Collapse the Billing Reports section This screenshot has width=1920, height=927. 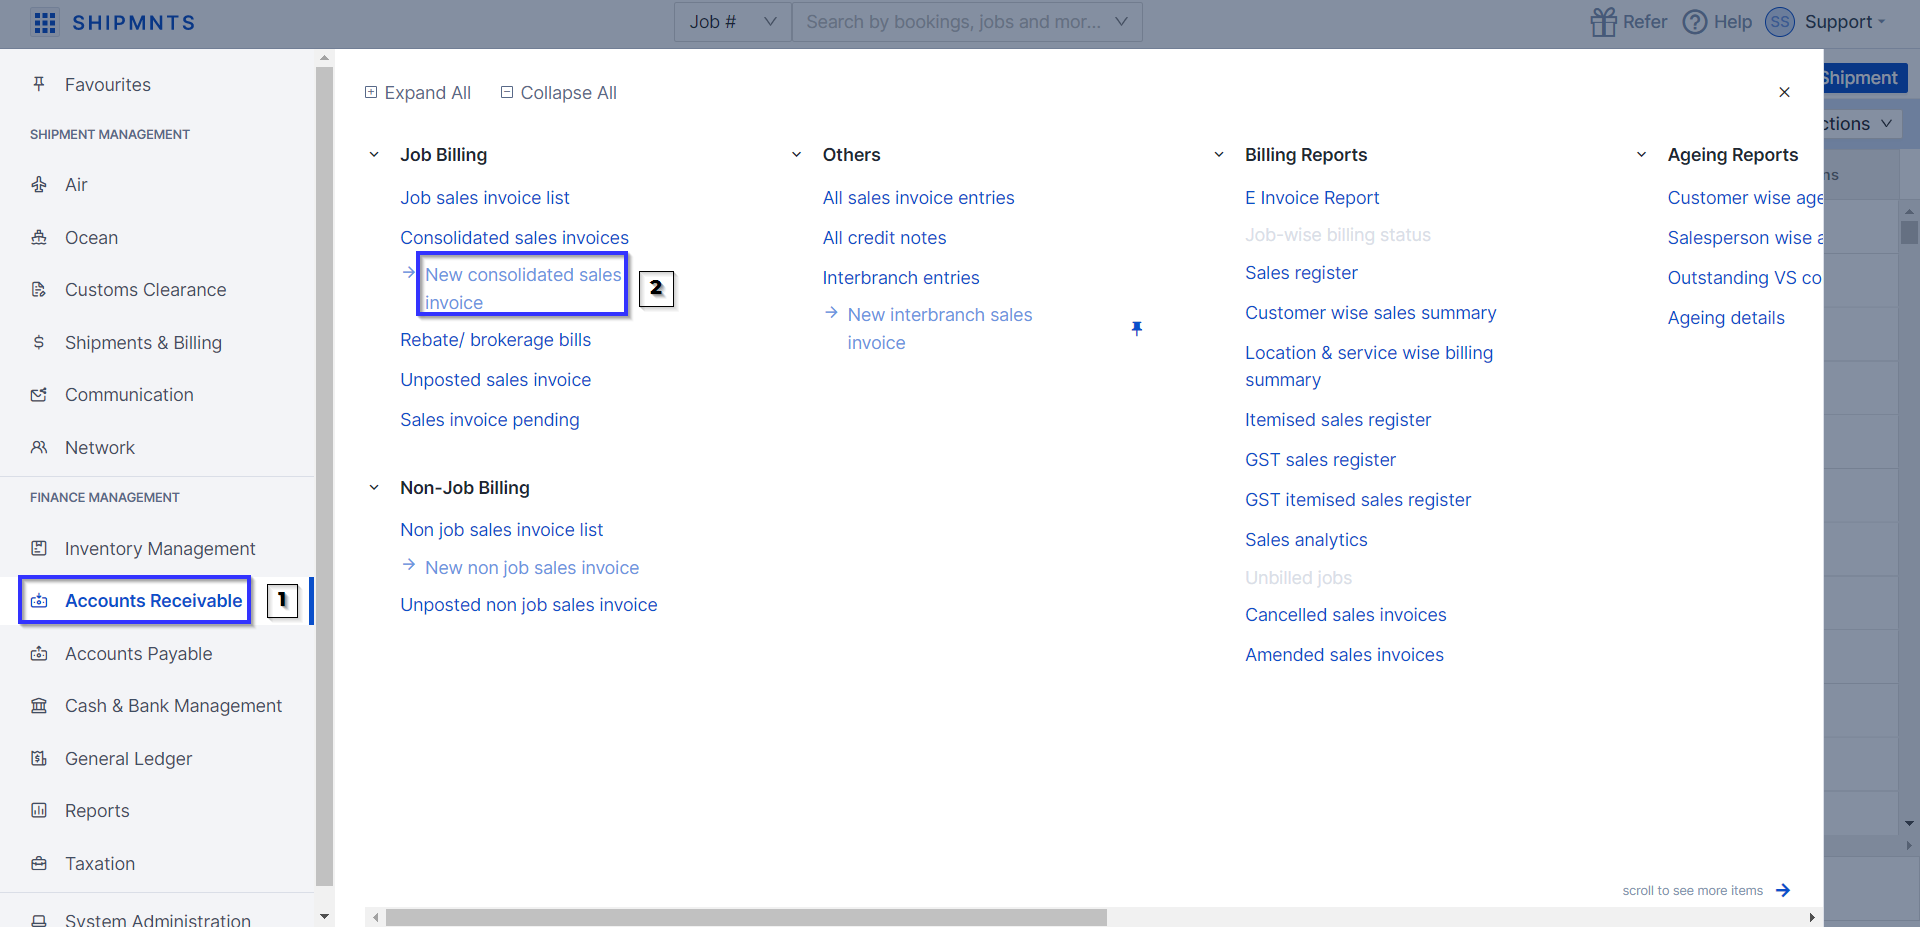tap(1219, 154)
